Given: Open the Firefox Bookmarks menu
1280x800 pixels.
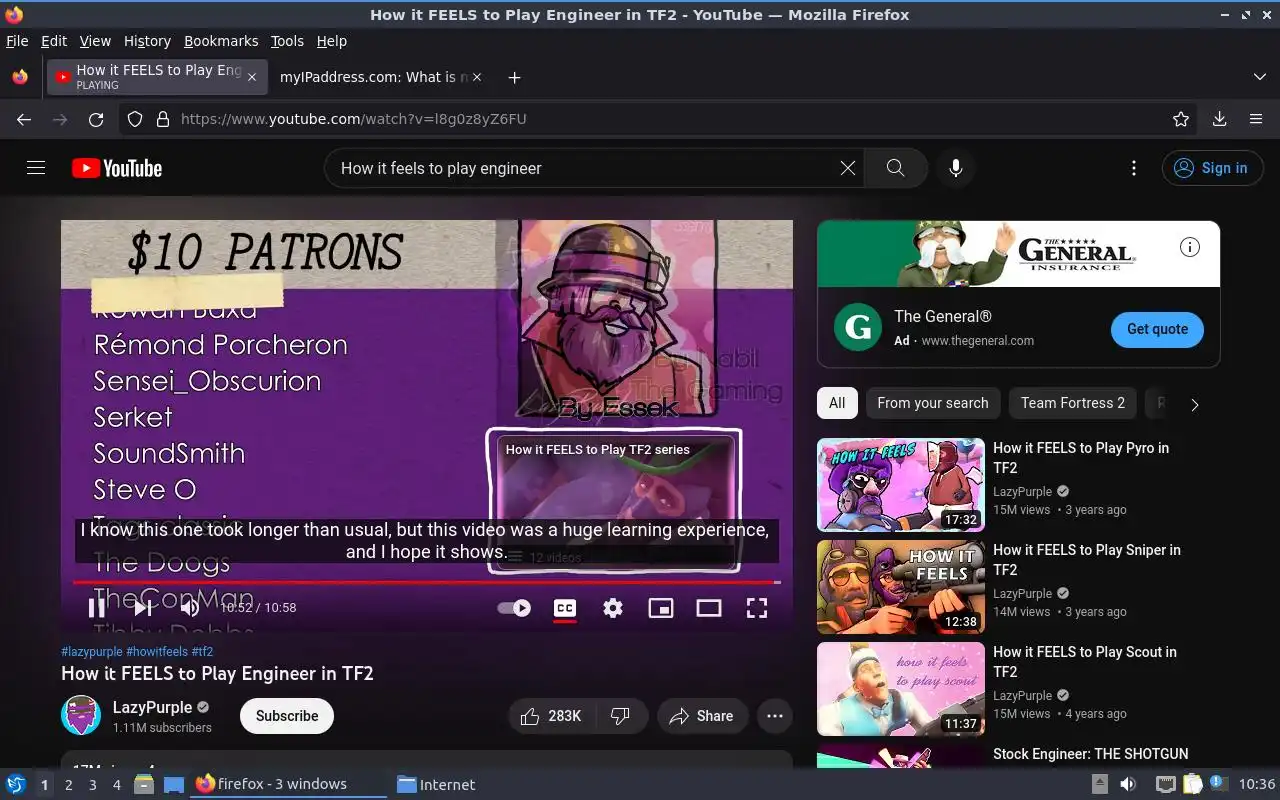Looking at the screenshot, I should click(221, 41).
